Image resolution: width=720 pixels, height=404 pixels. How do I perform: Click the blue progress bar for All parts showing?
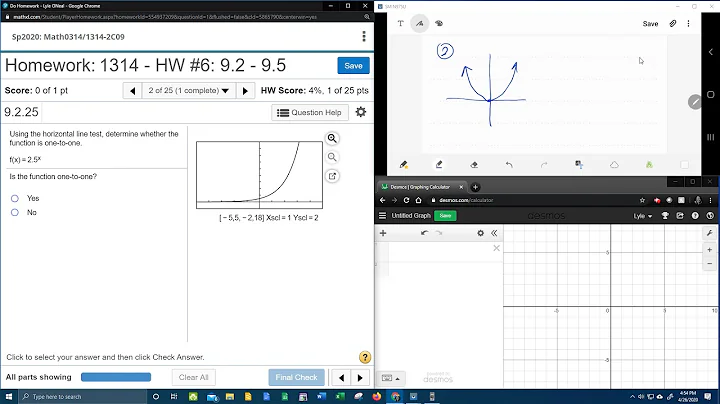point(116,377)
